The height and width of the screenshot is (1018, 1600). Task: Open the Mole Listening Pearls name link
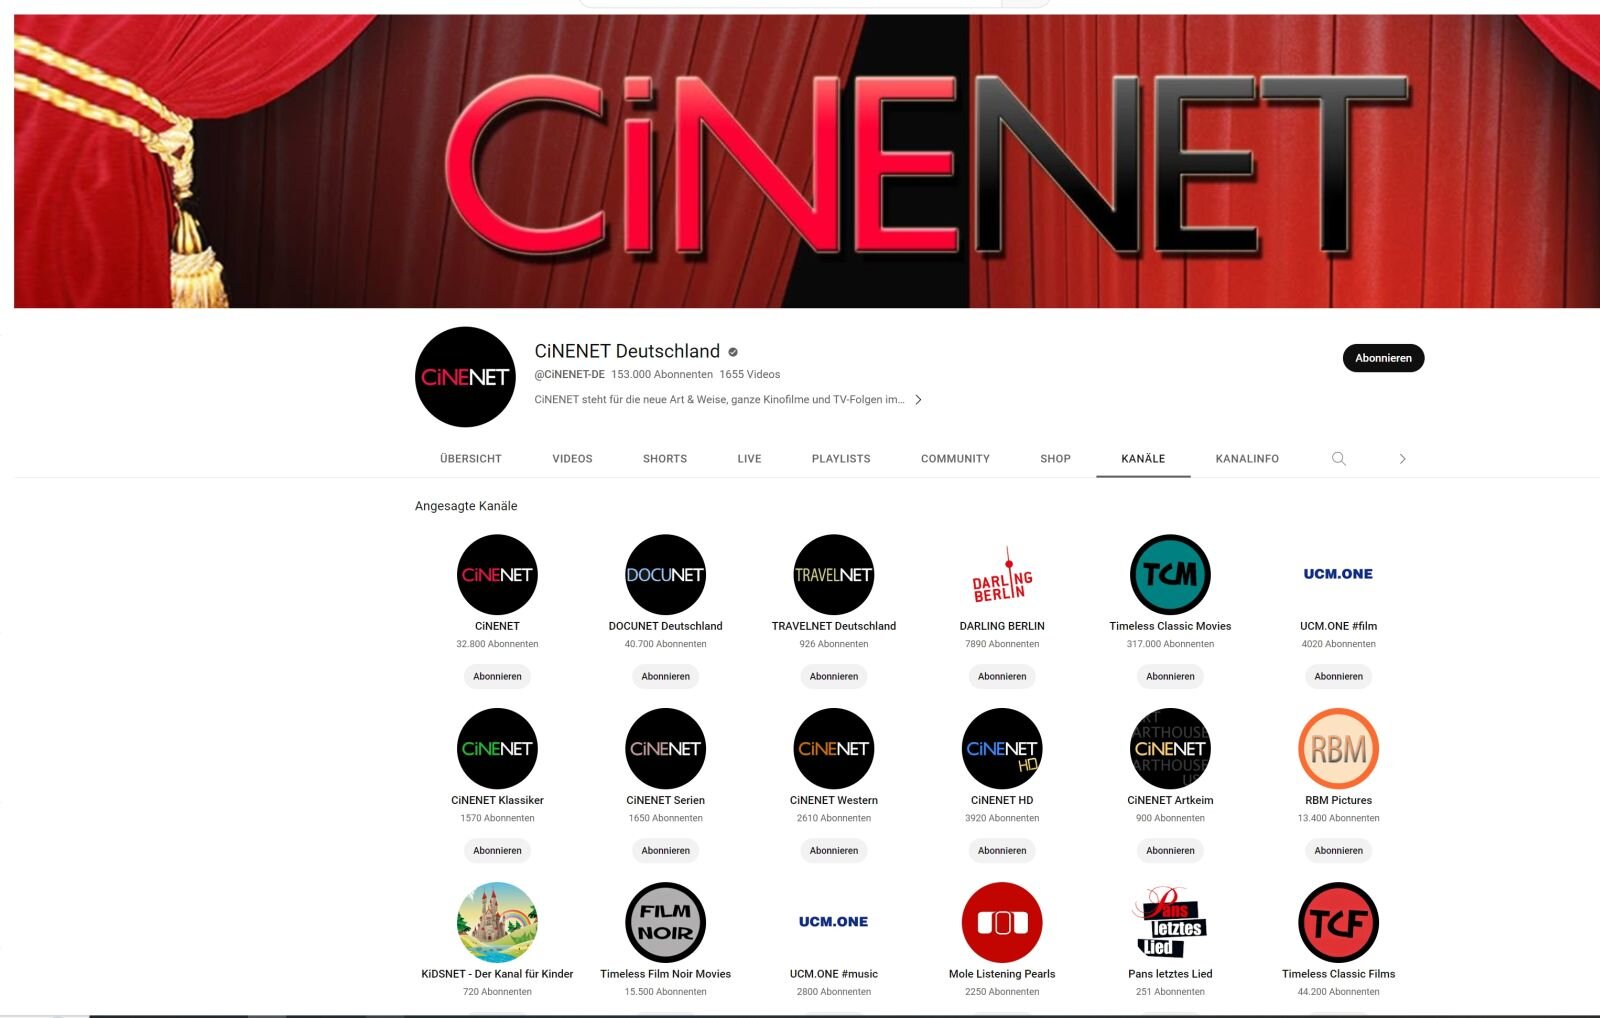(1002, 974)
